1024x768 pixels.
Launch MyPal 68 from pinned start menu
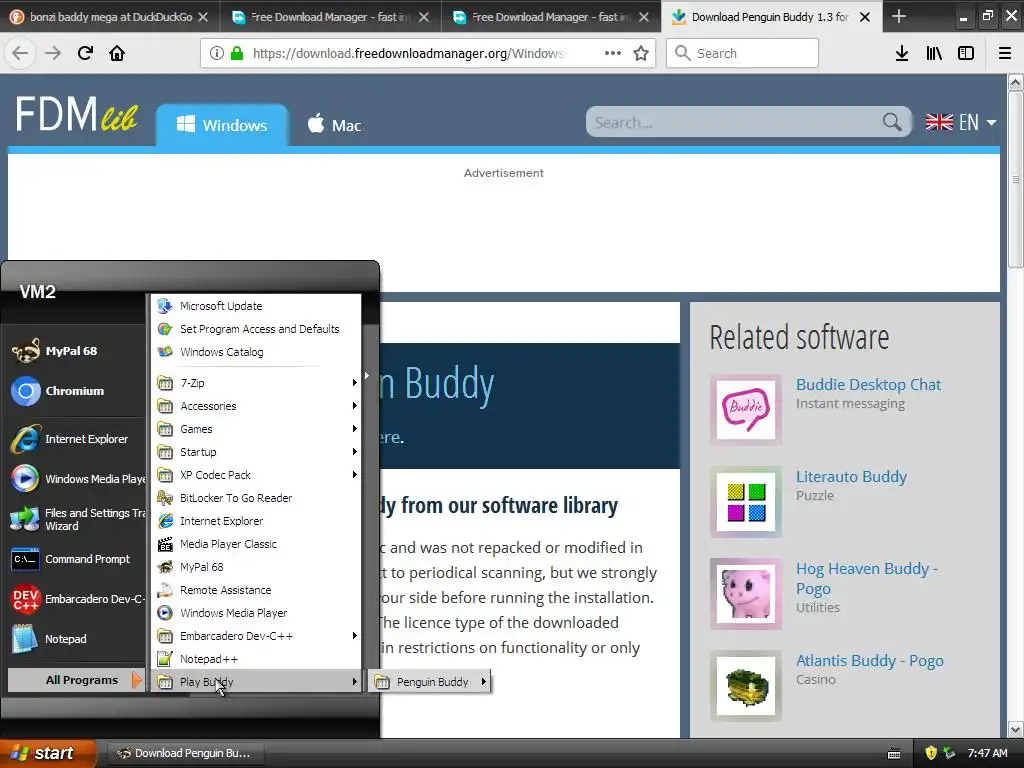pos(75,351)
